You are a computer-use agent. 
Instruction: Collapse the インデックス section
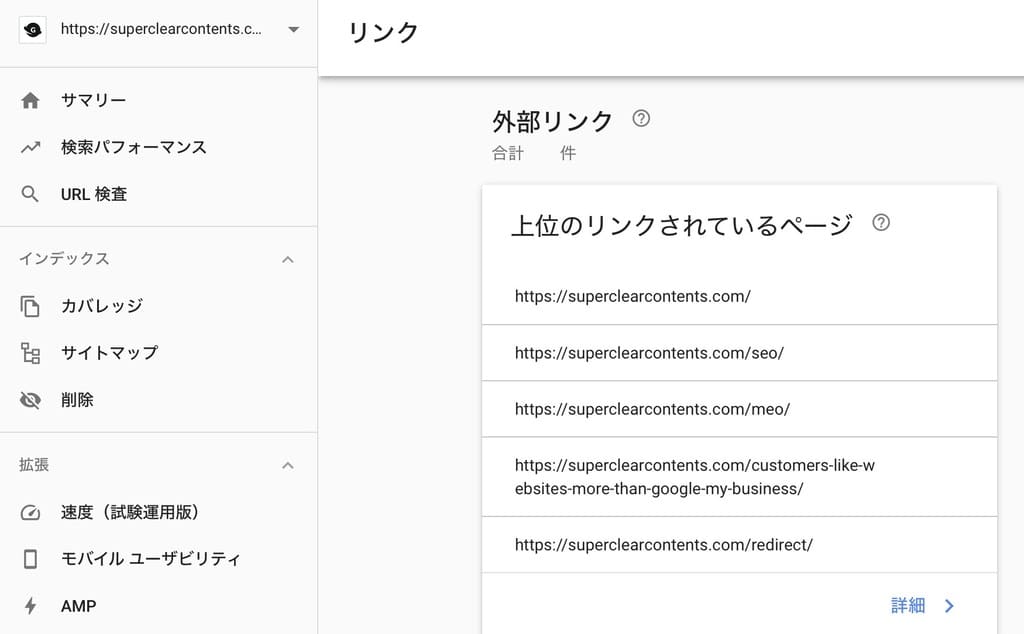point(288,259)
